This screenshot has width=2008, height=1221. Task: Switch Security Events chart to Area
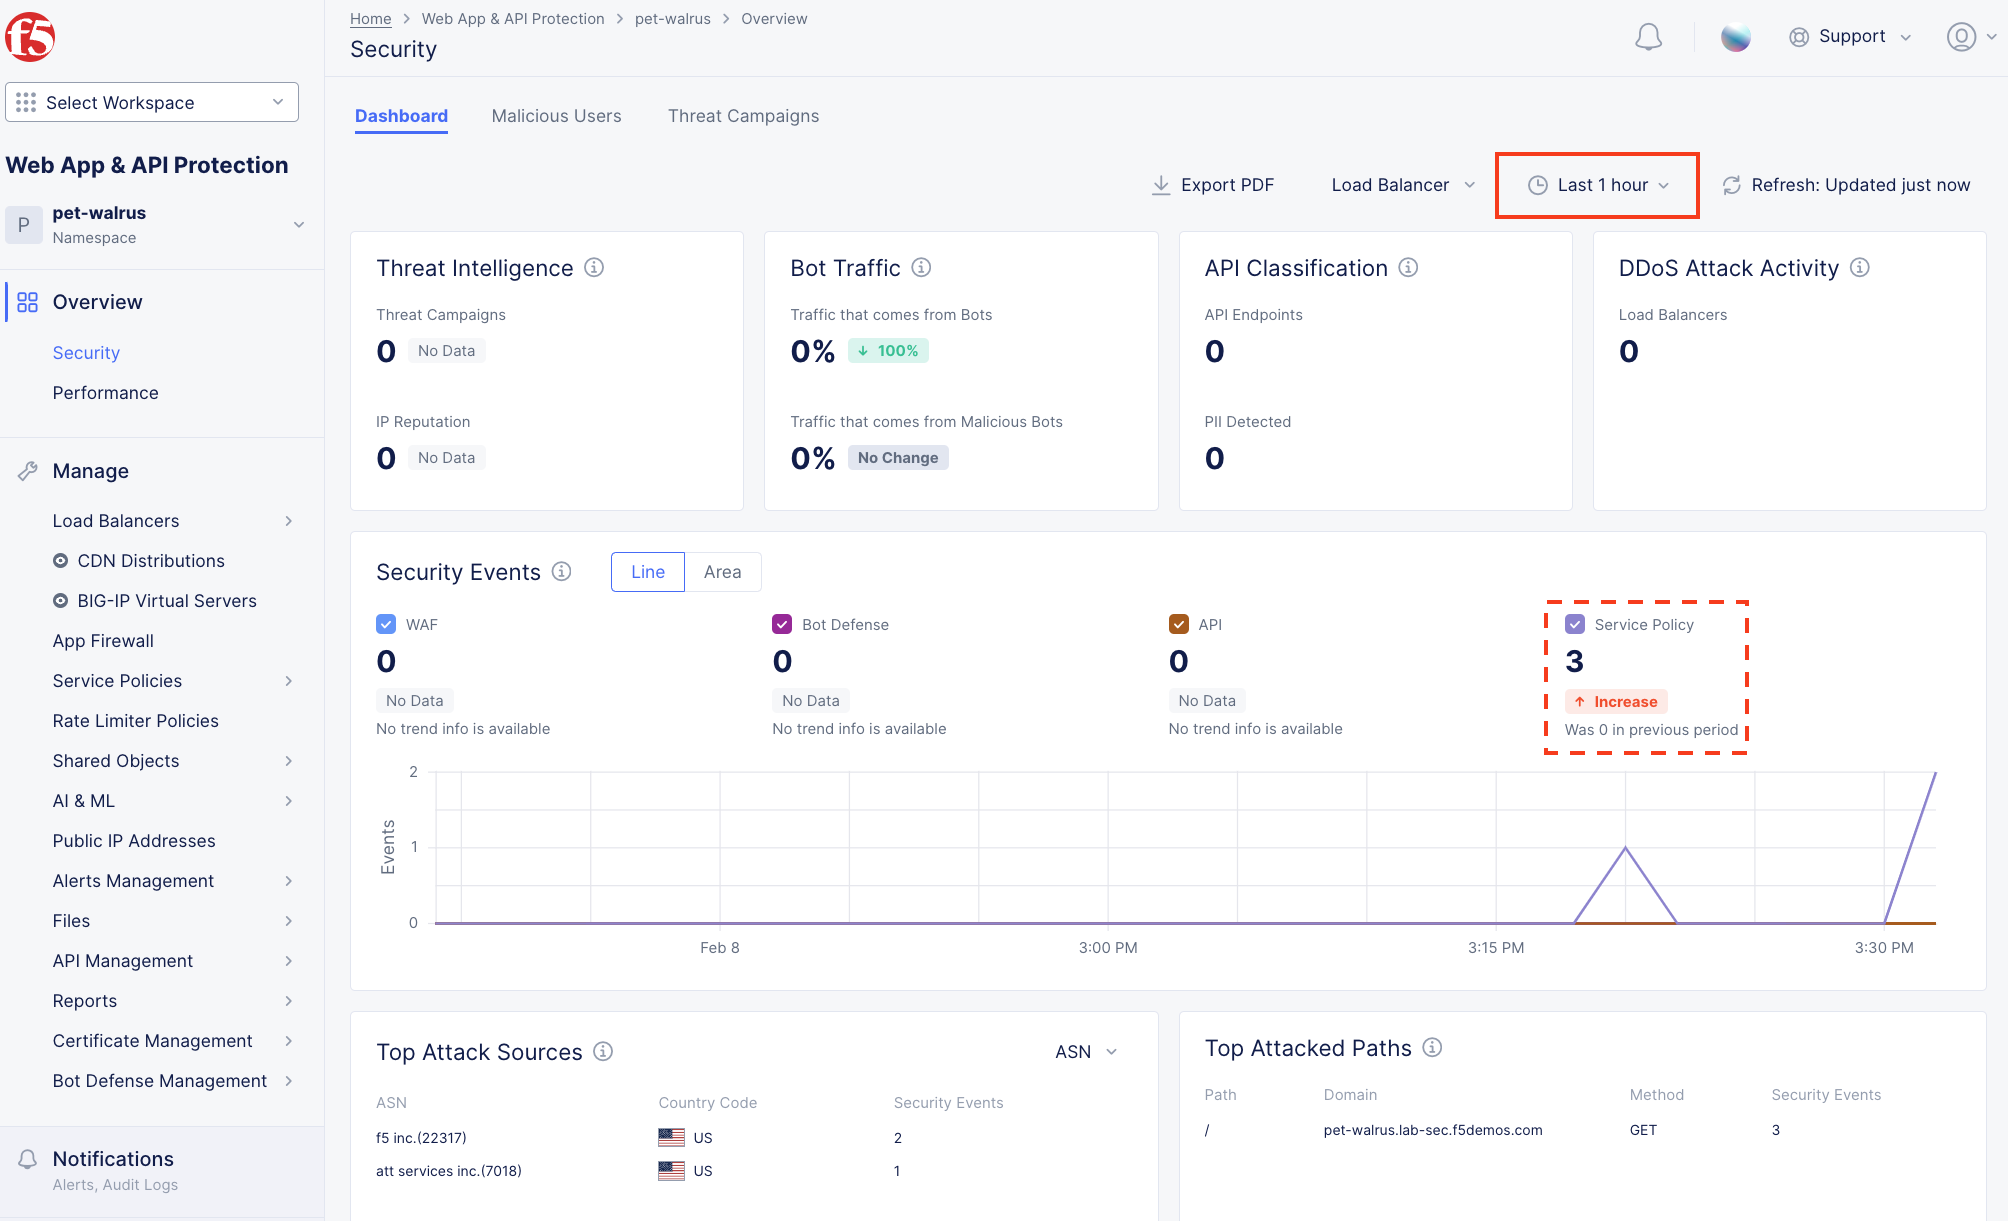pos(722,572)
